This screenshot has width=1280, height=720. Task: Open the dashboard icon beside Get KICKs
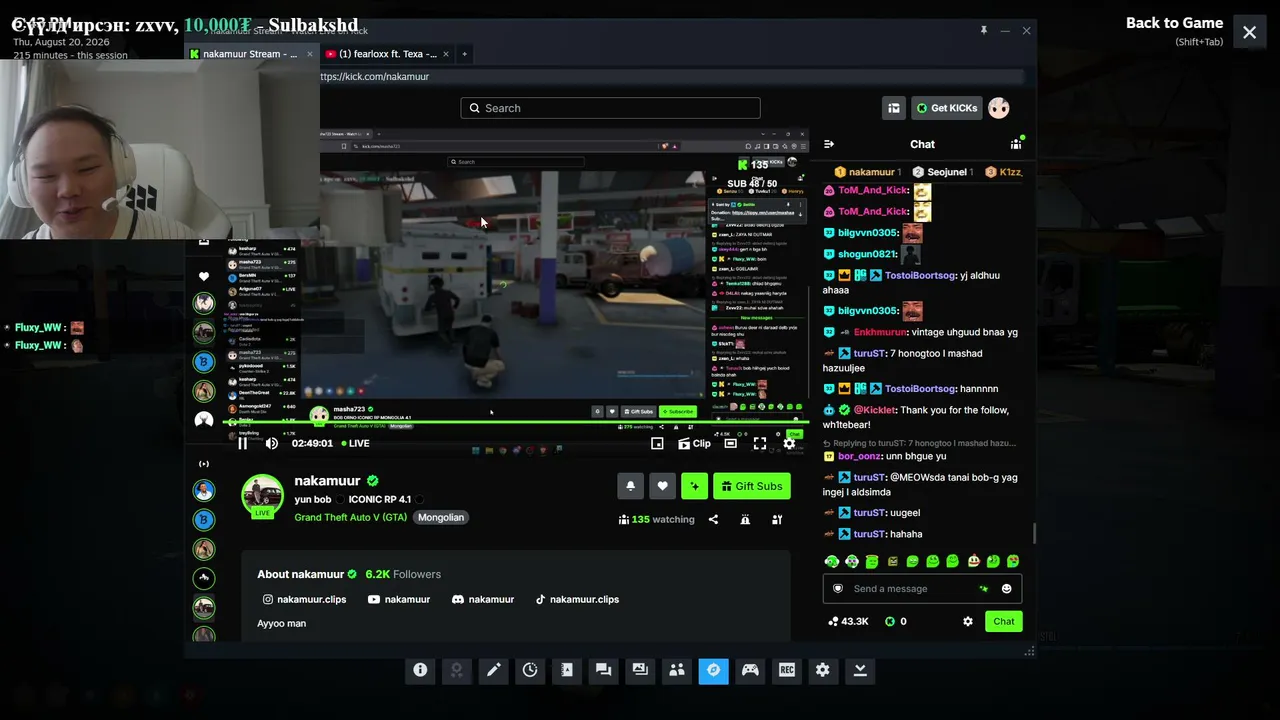click(x=894, y=108)
